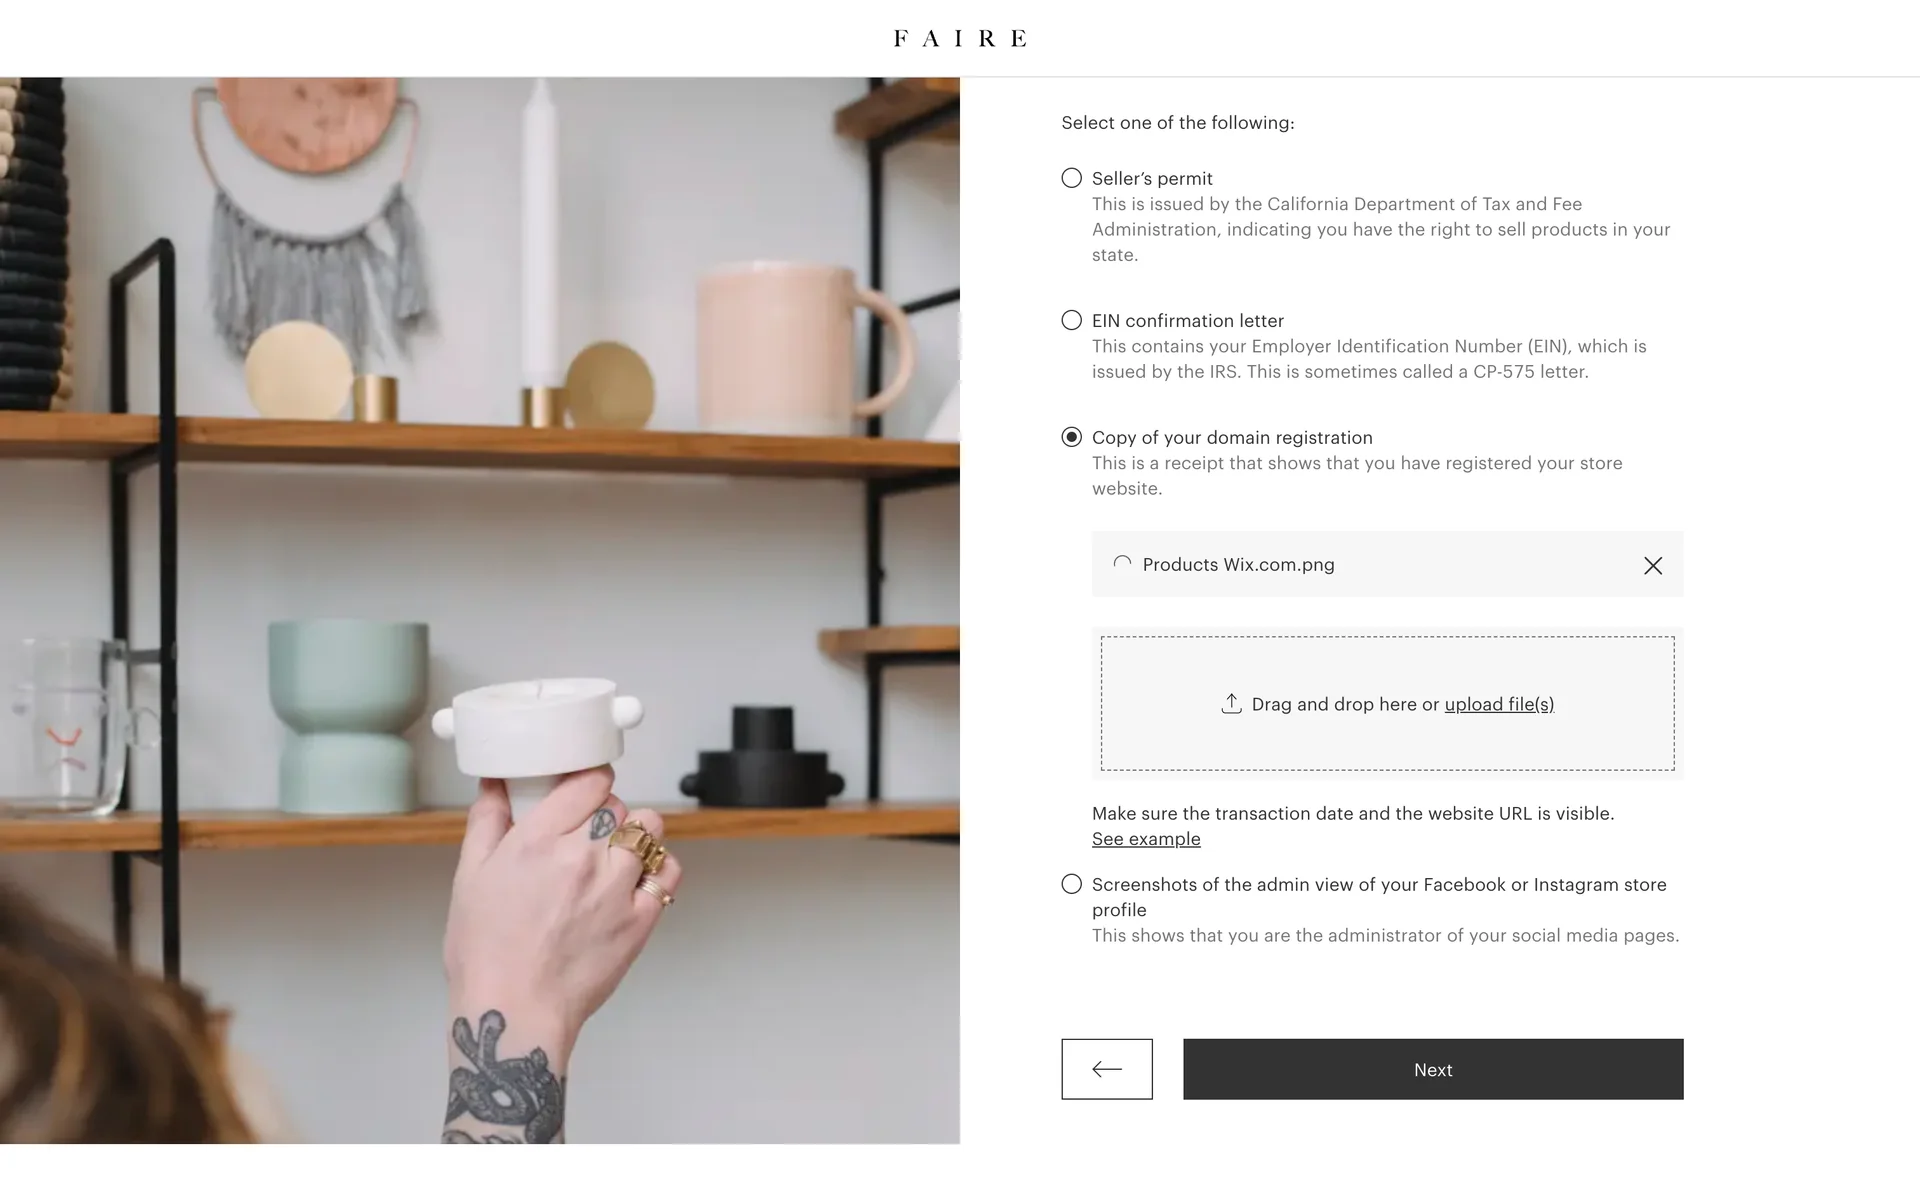The image size is (1920, 1200).
Task: Click the EIN confirmation letter label text
Action: point(1188,320)
